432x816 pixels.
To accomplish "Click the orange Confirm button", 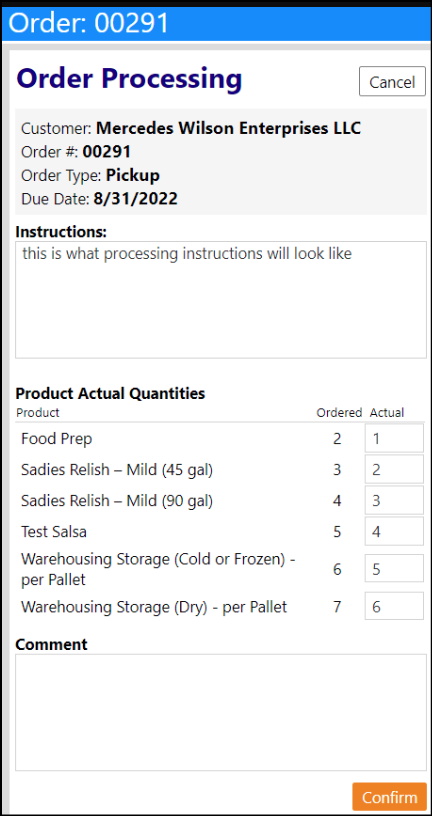I will coord(389,797).
